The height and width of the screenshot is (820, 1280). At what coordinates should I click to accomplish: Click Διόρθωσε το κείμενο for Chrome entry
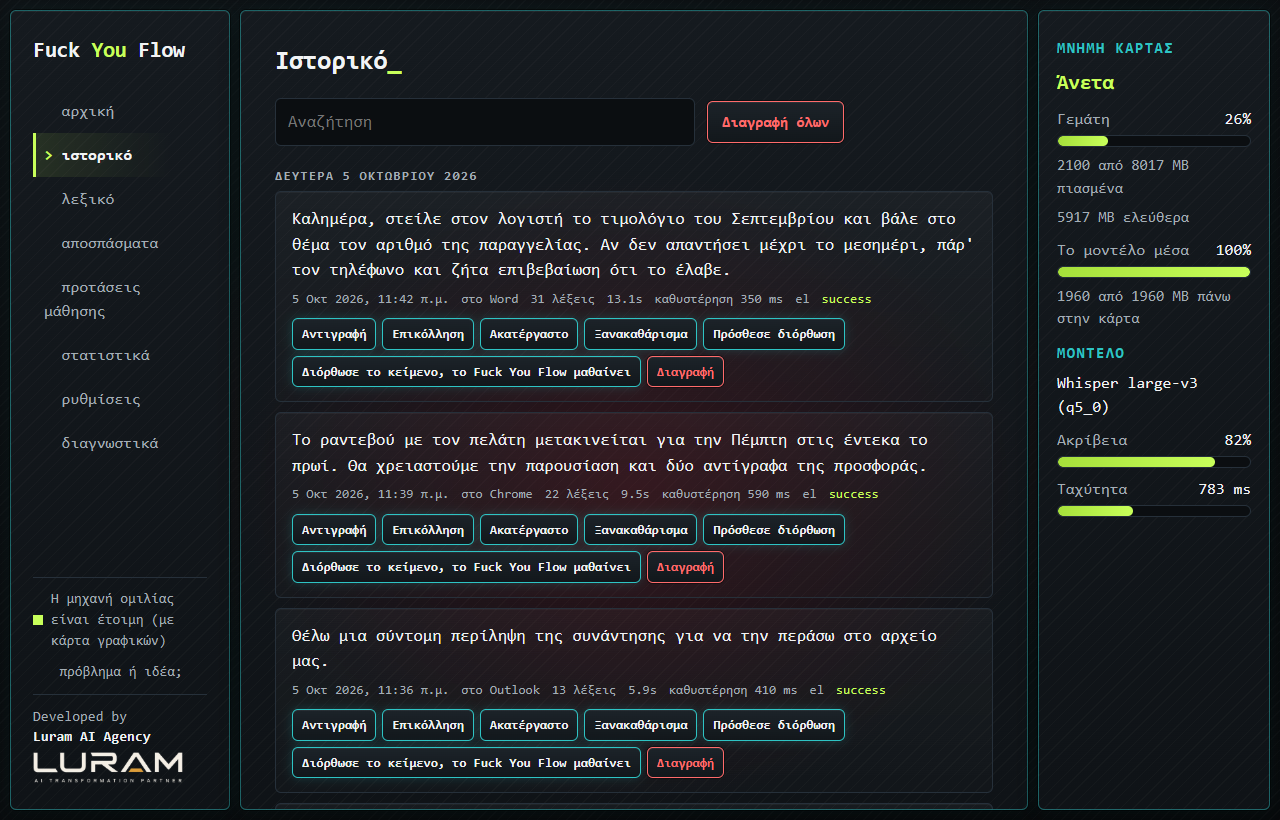pyautogui.click(x=466, y=567)
